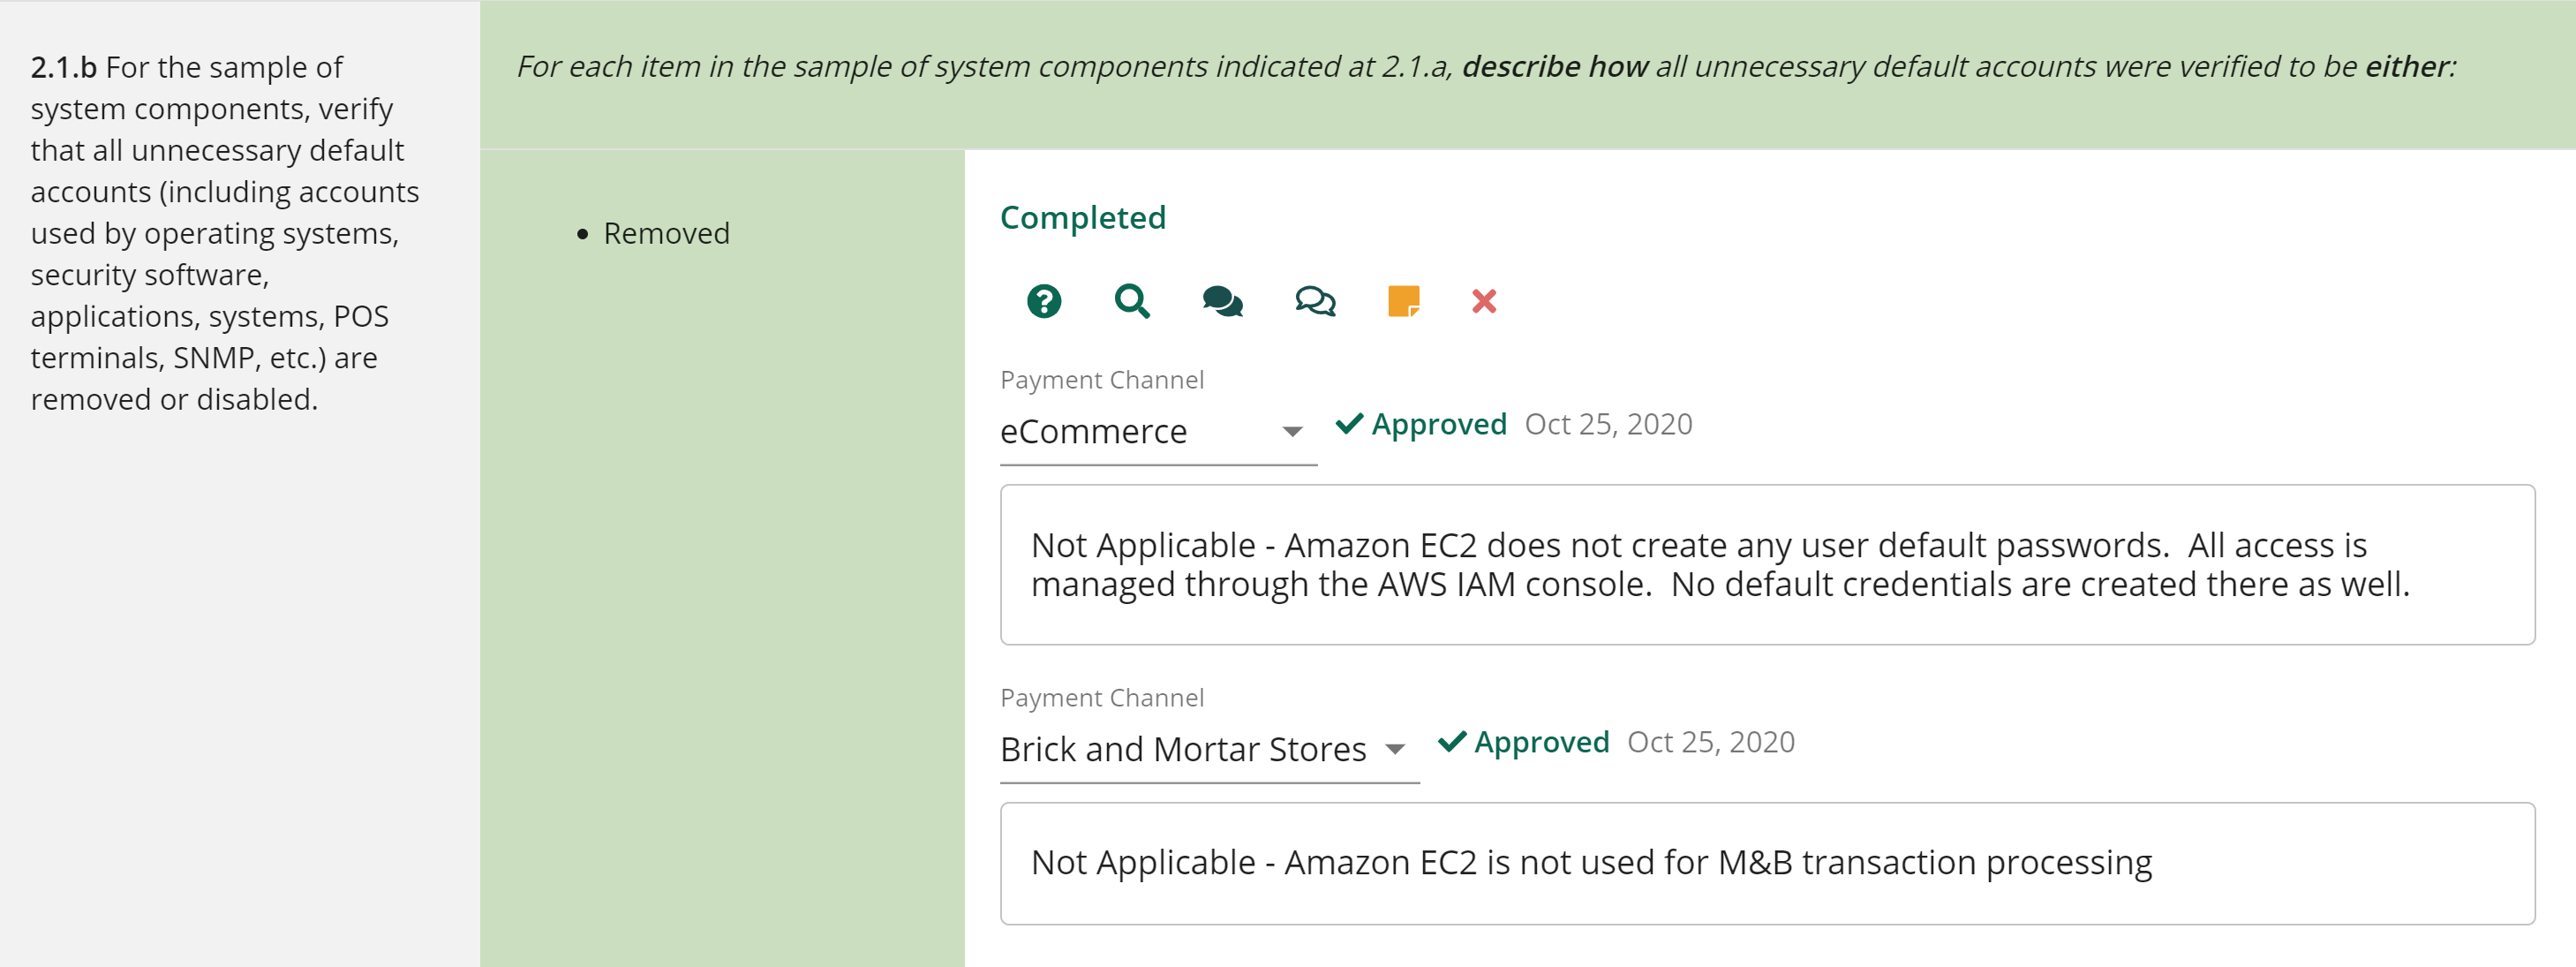Click the 2.1.b requirement description text
2576x967 pixels.
(x=224, y=233)
